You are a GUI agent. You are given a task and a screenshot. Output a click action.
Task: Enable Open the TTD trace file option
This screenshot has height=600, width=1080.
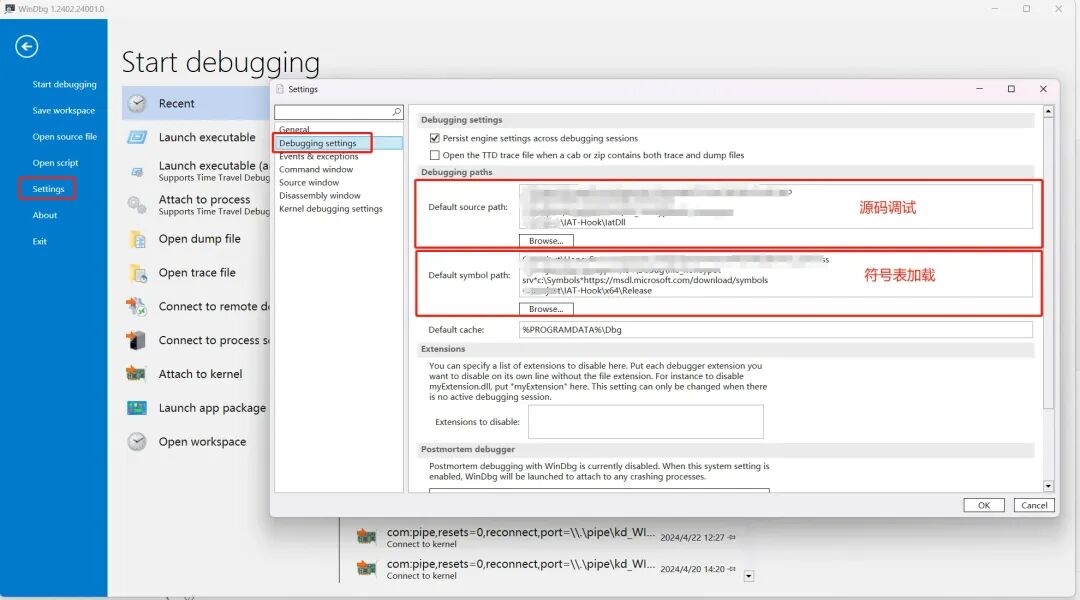click(435, 156)
